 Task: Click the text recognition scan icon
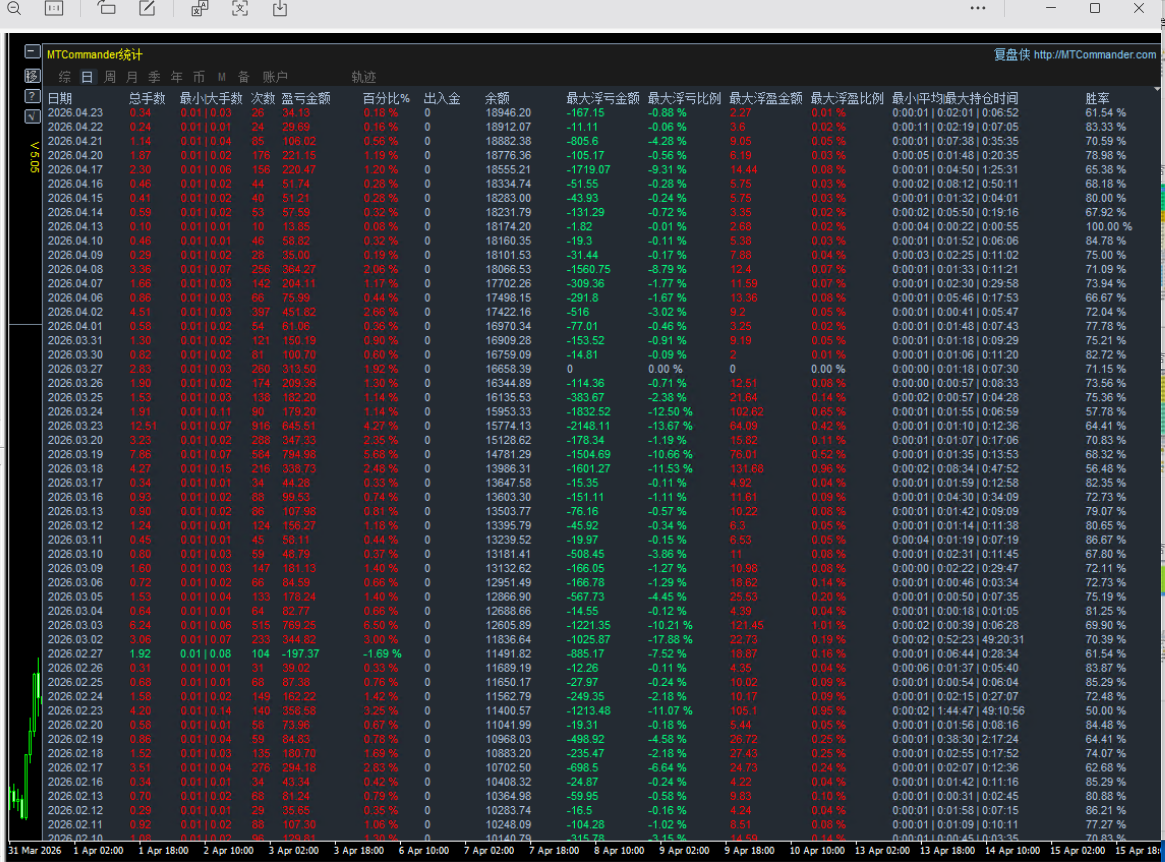(239, 8)
